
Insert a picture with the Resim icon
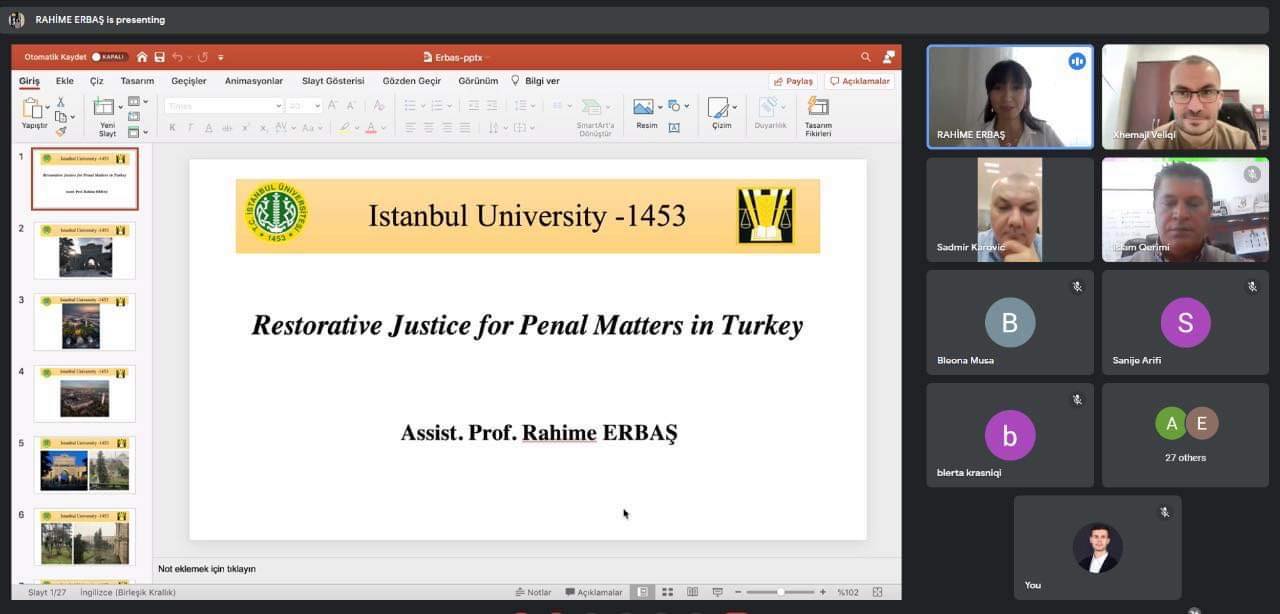(643, 107)
